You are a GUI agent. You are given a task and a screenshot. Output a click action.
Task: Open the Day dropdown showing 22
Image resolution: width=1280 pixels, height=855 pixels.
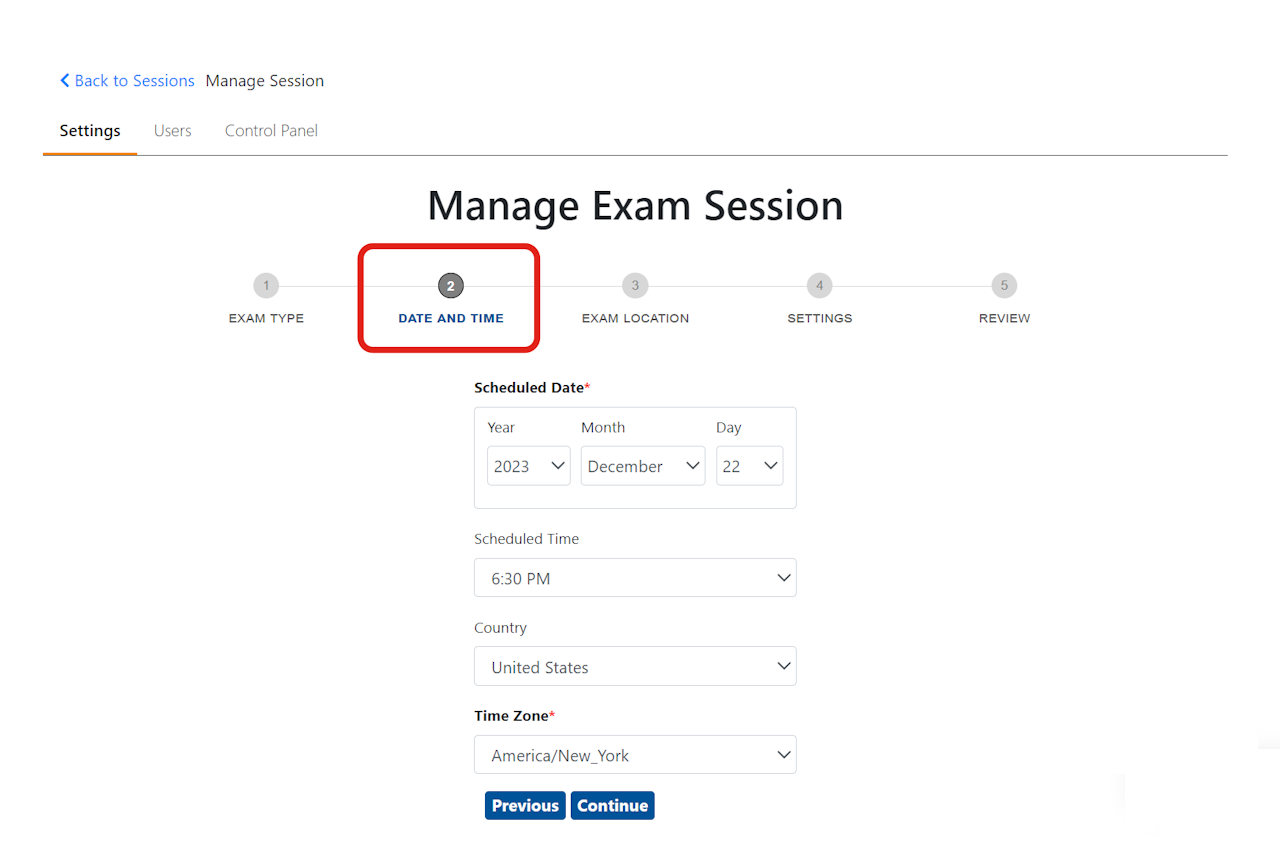click(749, 466)
